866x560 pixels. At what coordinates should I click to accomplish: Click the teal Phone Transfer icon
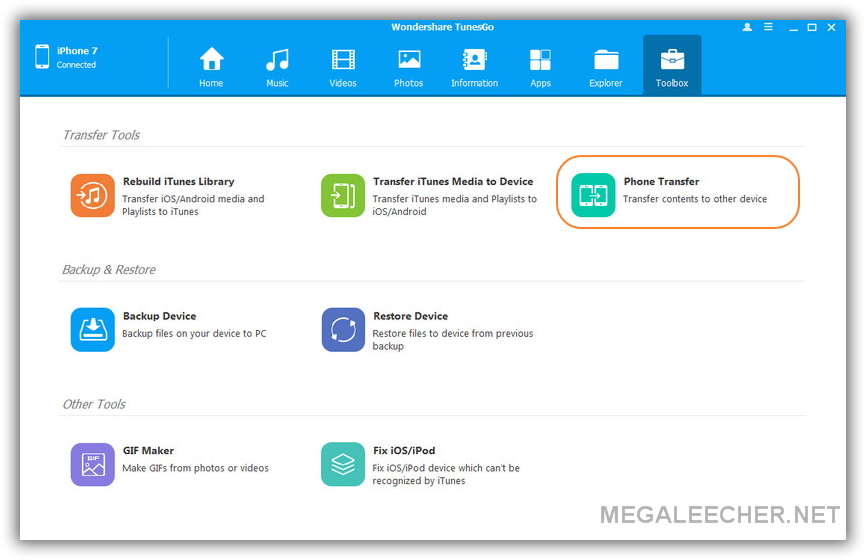coord(593,195)
